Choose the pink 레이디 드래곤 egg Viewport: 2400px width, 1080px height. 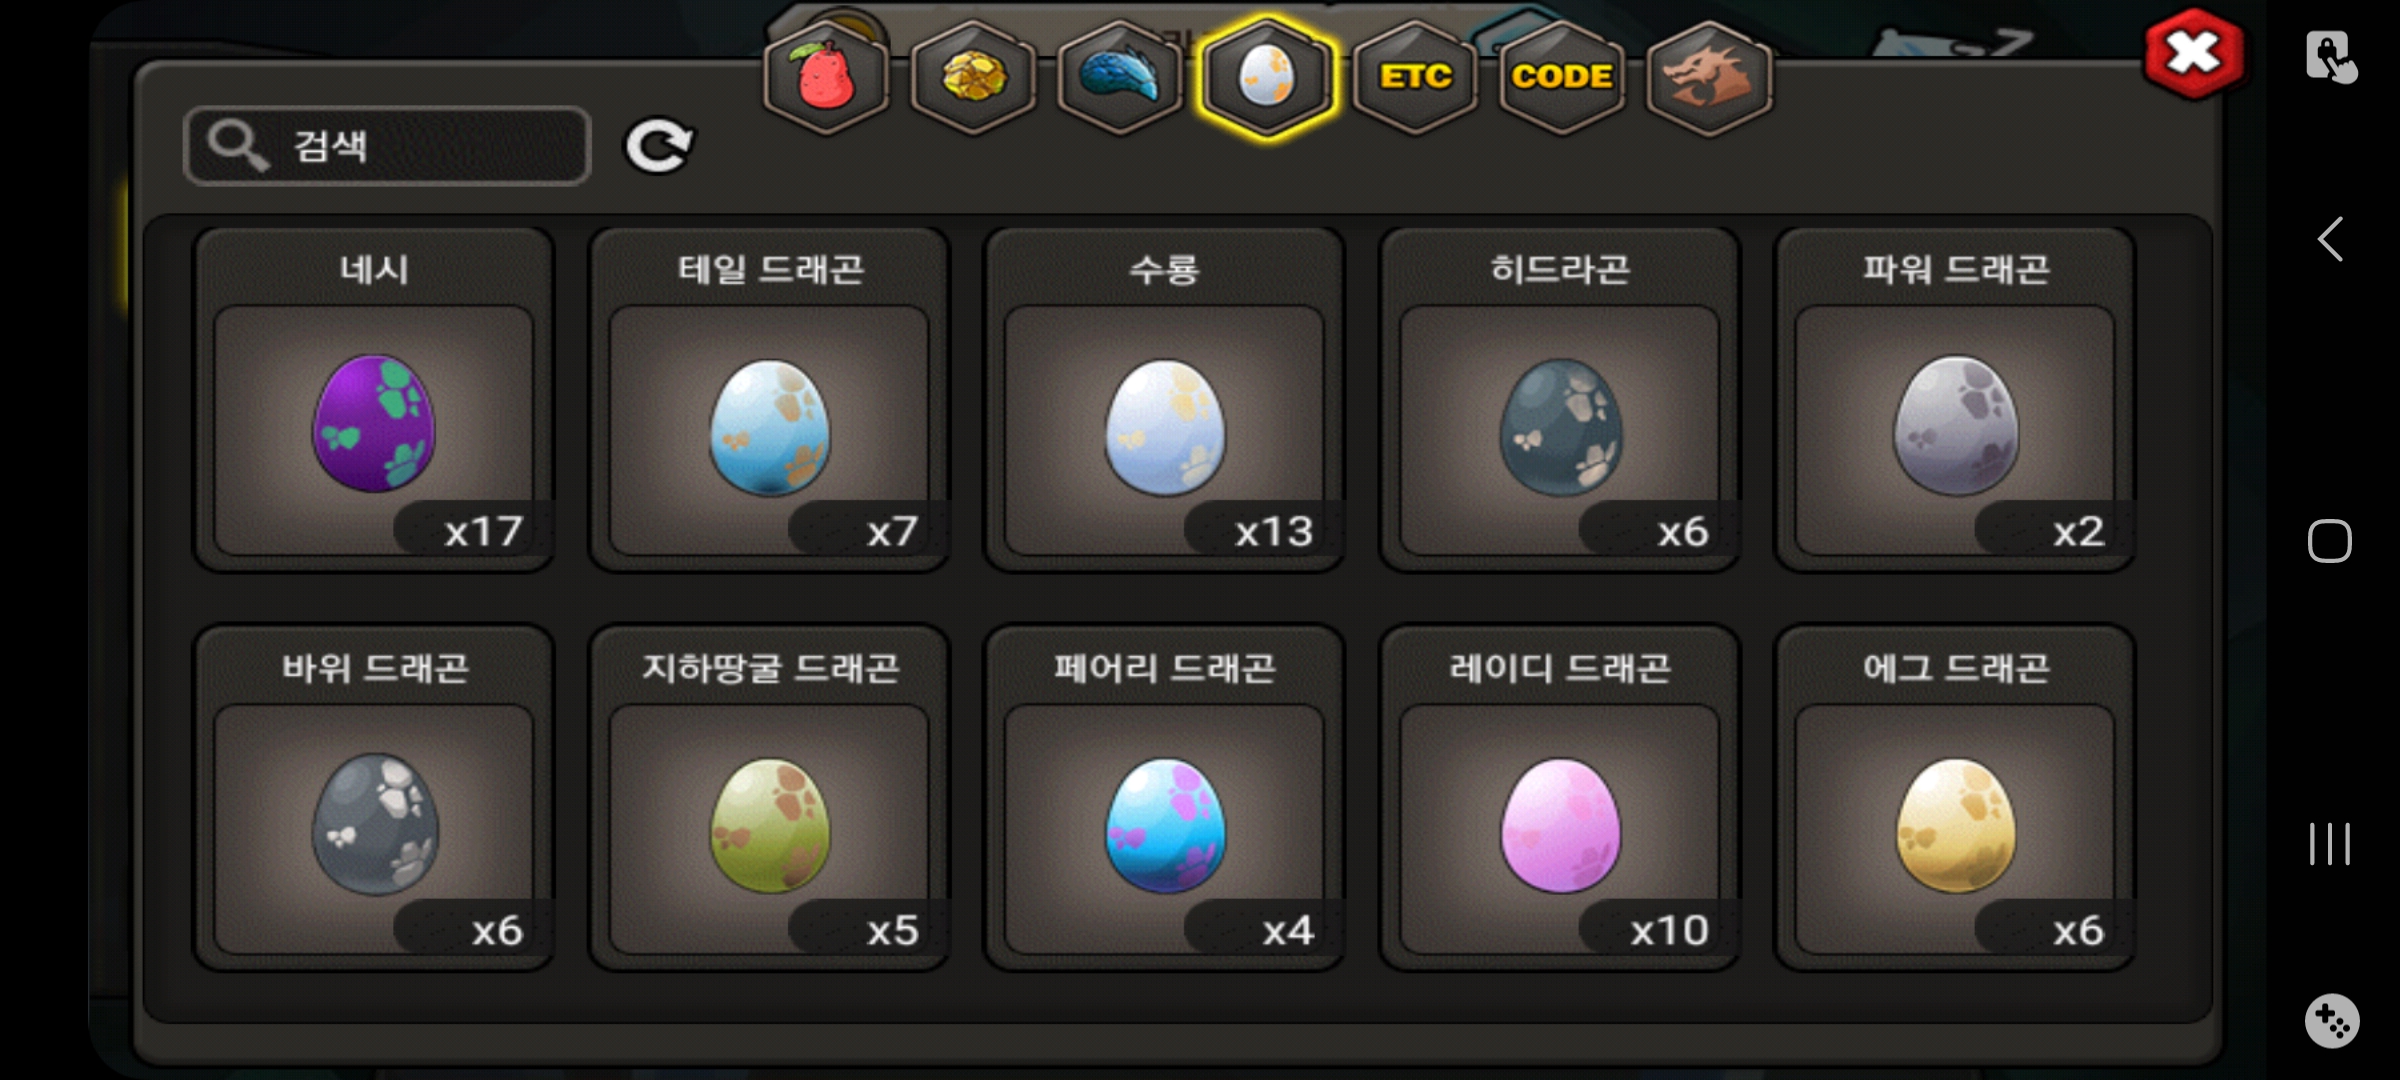click(1560, 798)
